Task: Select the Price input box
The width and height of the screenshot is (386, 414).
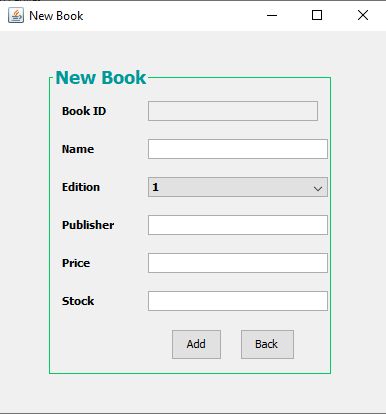Action: pos(238,263)
